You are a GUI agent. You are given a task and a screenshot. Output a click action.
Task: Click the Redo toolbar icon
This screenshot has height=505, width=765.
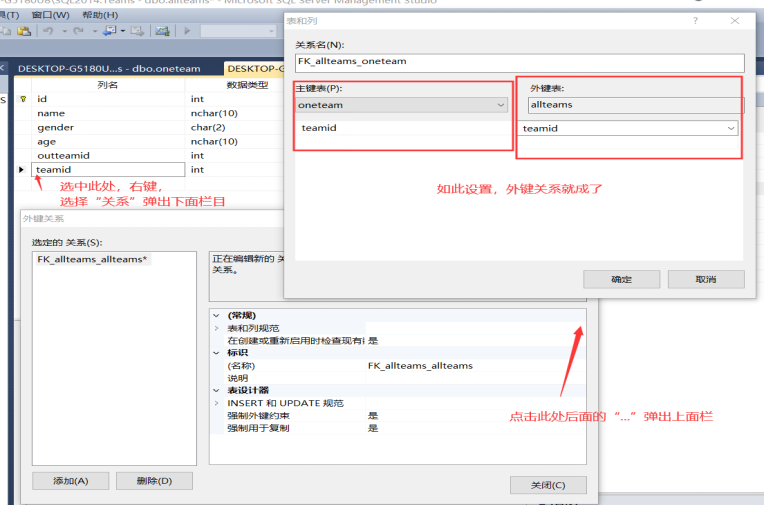(78, 31)
